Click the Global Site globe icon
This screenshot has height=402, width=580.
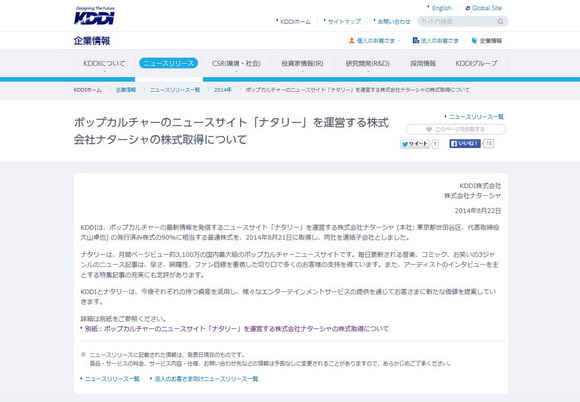(468, 8)
